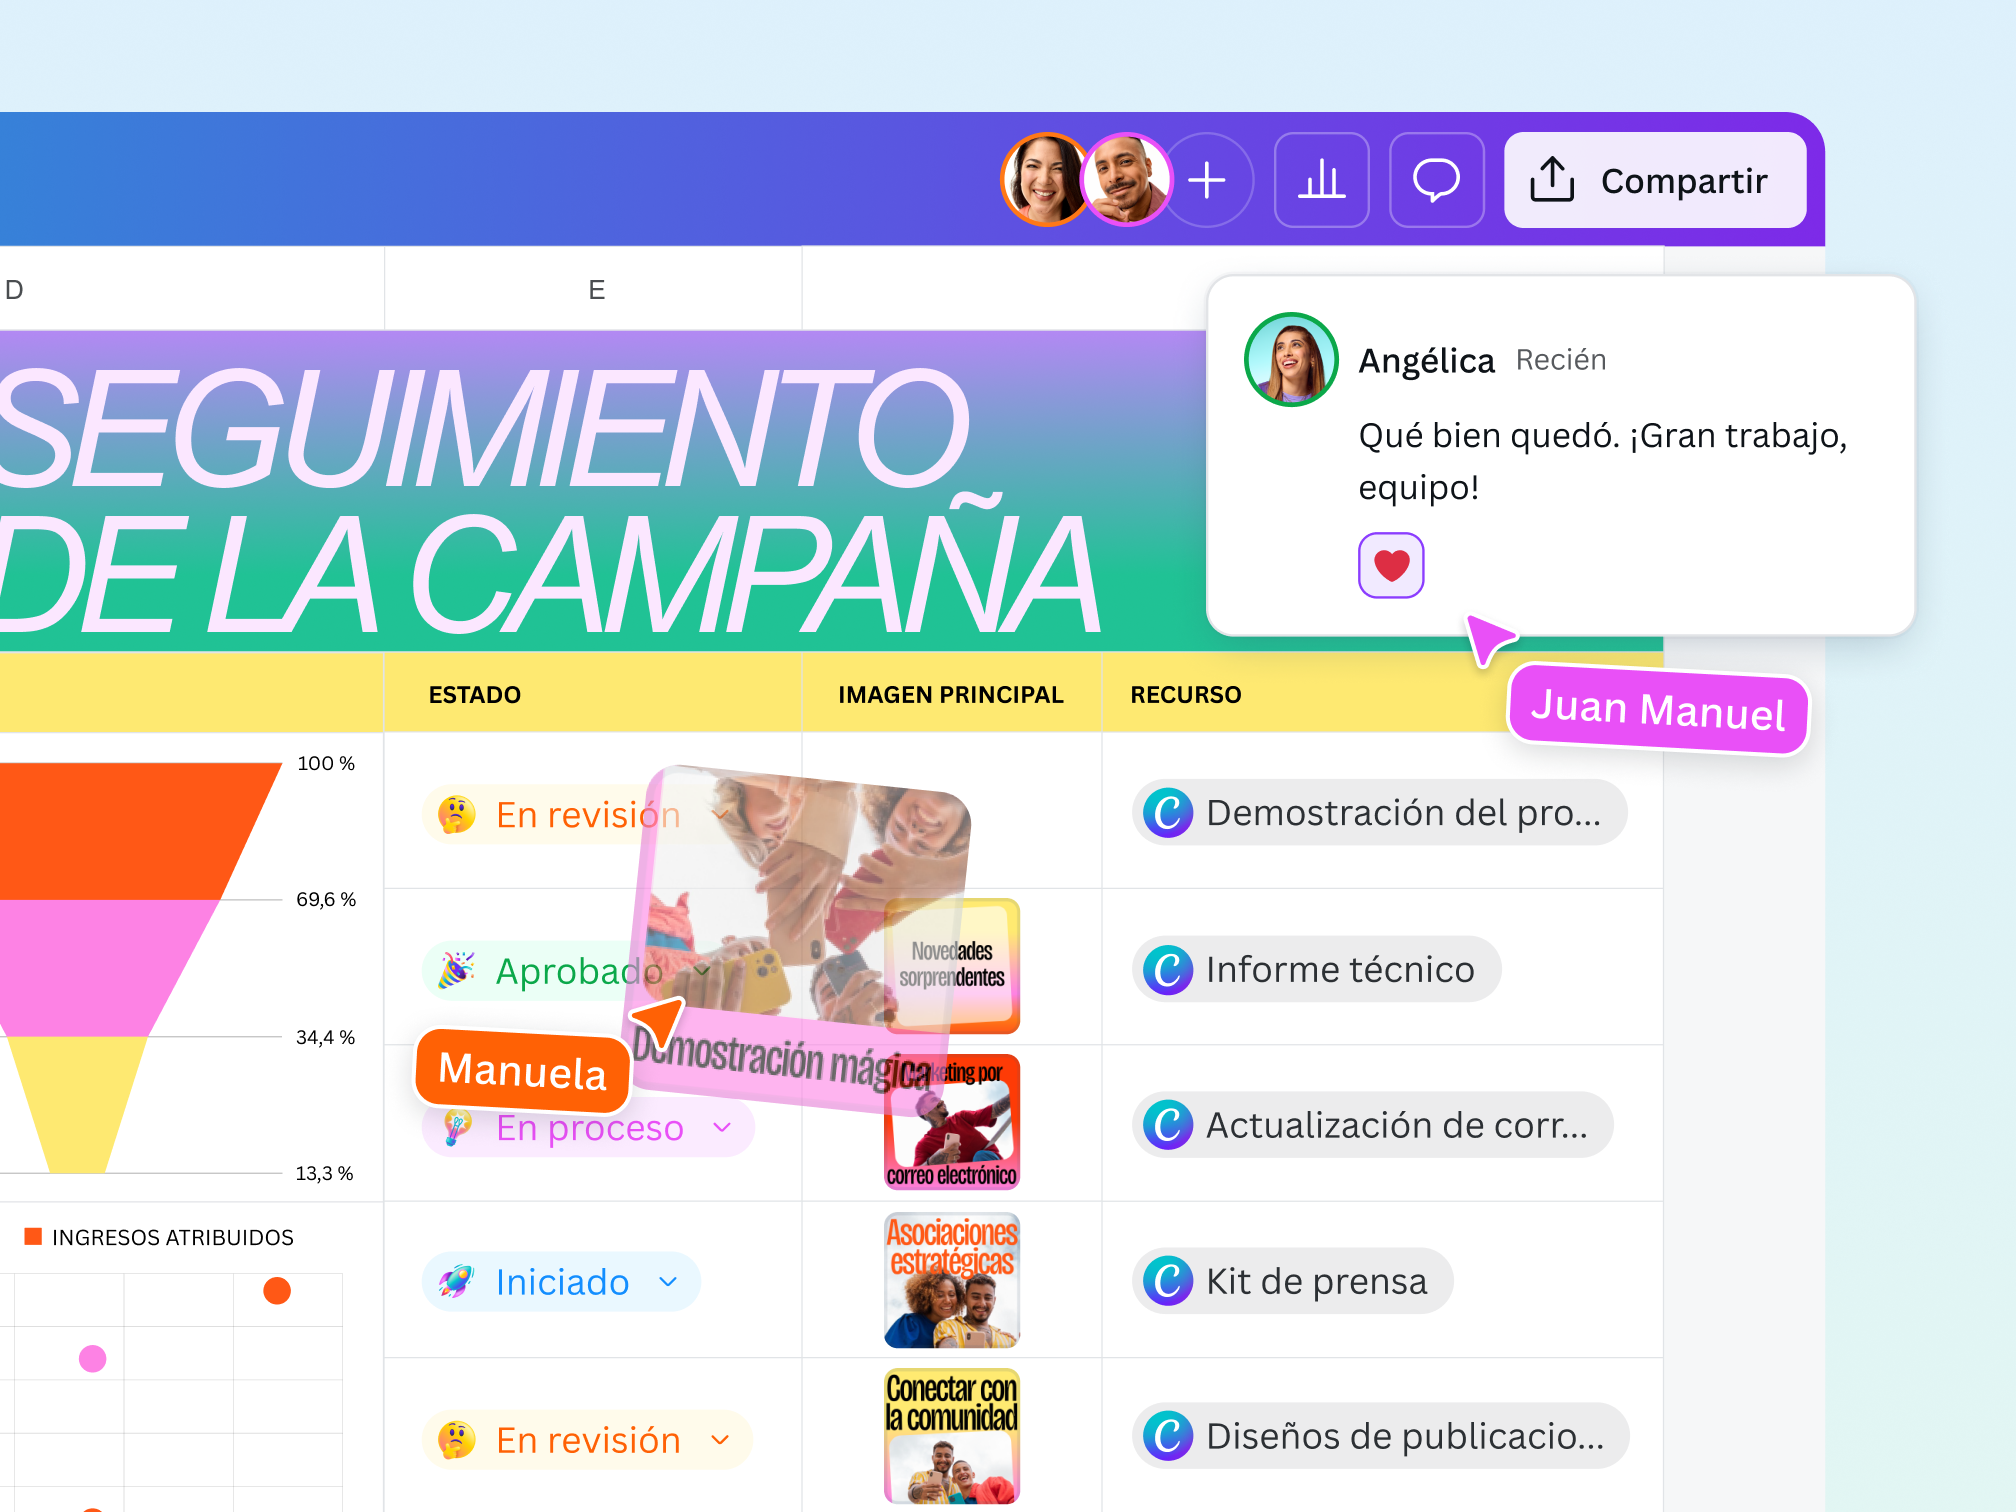Click the first collaborator avatar in header
Image resolution: width=2016 pixels, height=1512 pixels.
point(1042,180)
